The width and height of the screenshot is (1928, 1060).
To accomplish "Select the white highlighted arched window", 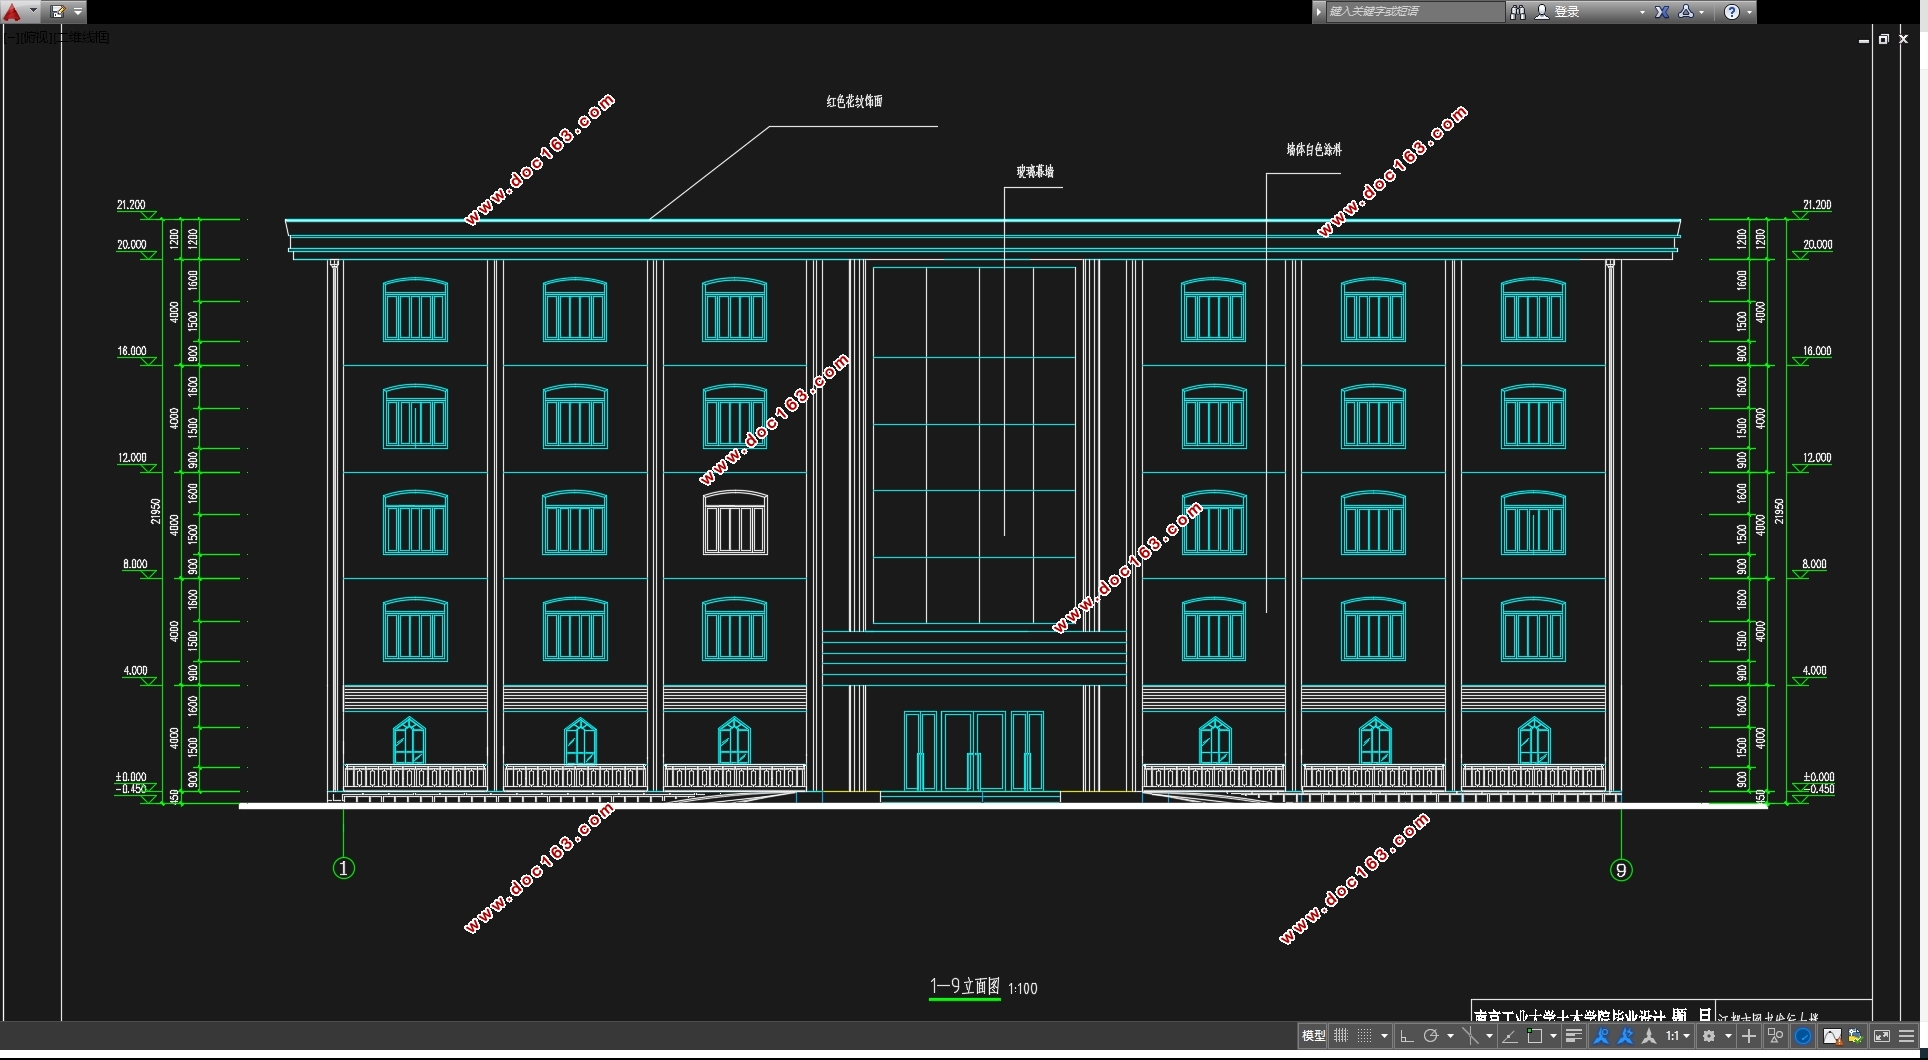I will click(735, 522).
